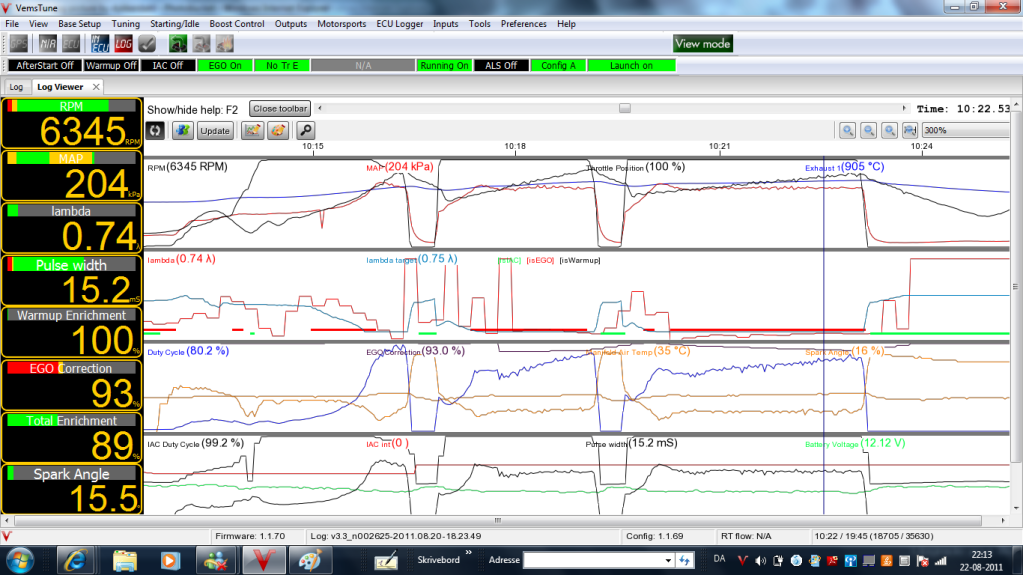Open the magnifier search tool in log toolbar
This screenshot has height=575, width=1023.
(305, 130)
